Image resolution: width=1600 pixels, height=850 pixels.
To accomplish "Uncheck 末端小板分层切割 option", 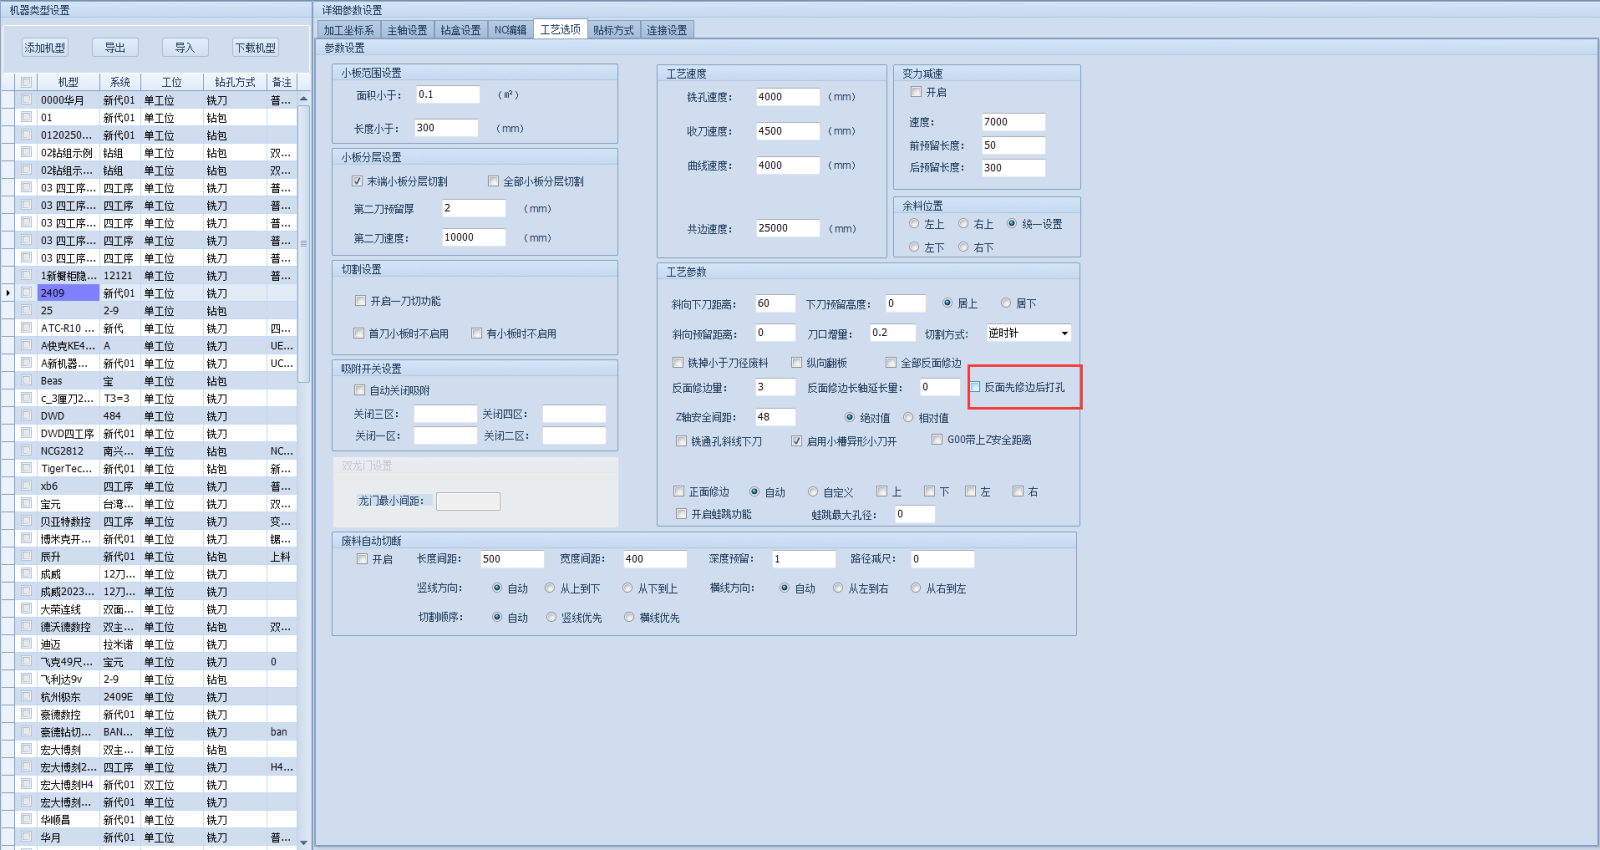I will pyautogui.click(x=357, y=181).
